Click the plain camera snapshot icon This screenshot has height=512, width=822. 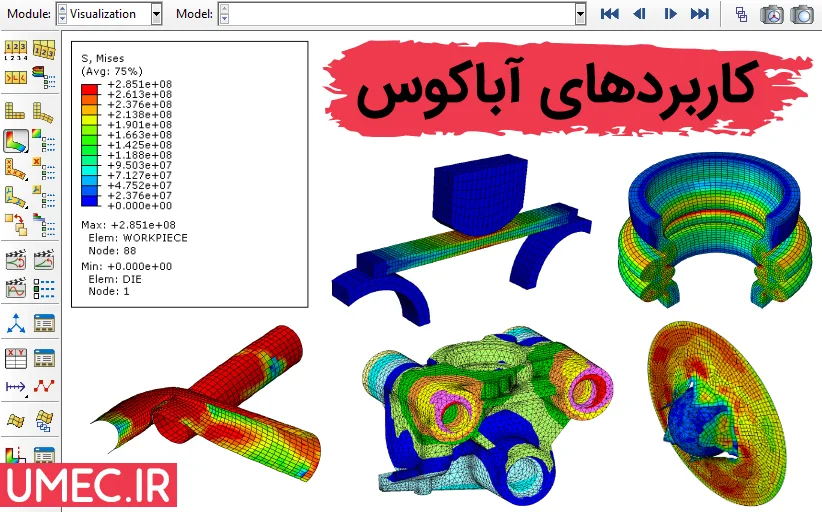(802, 14)
